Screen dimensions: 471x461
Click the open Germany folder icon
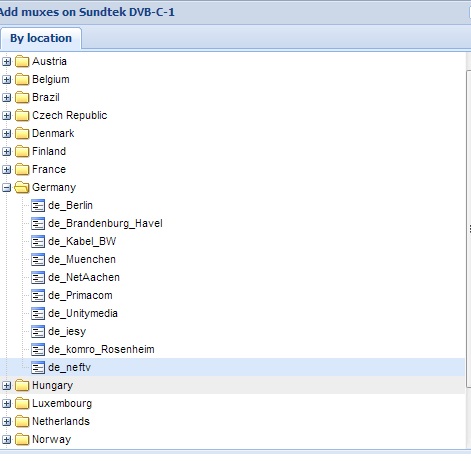[22, 187]
